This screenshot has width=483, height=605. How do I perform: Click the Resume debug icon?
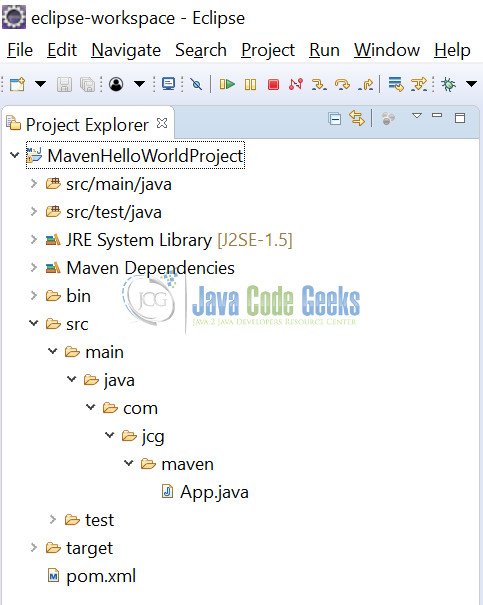[x=227, y=84]
